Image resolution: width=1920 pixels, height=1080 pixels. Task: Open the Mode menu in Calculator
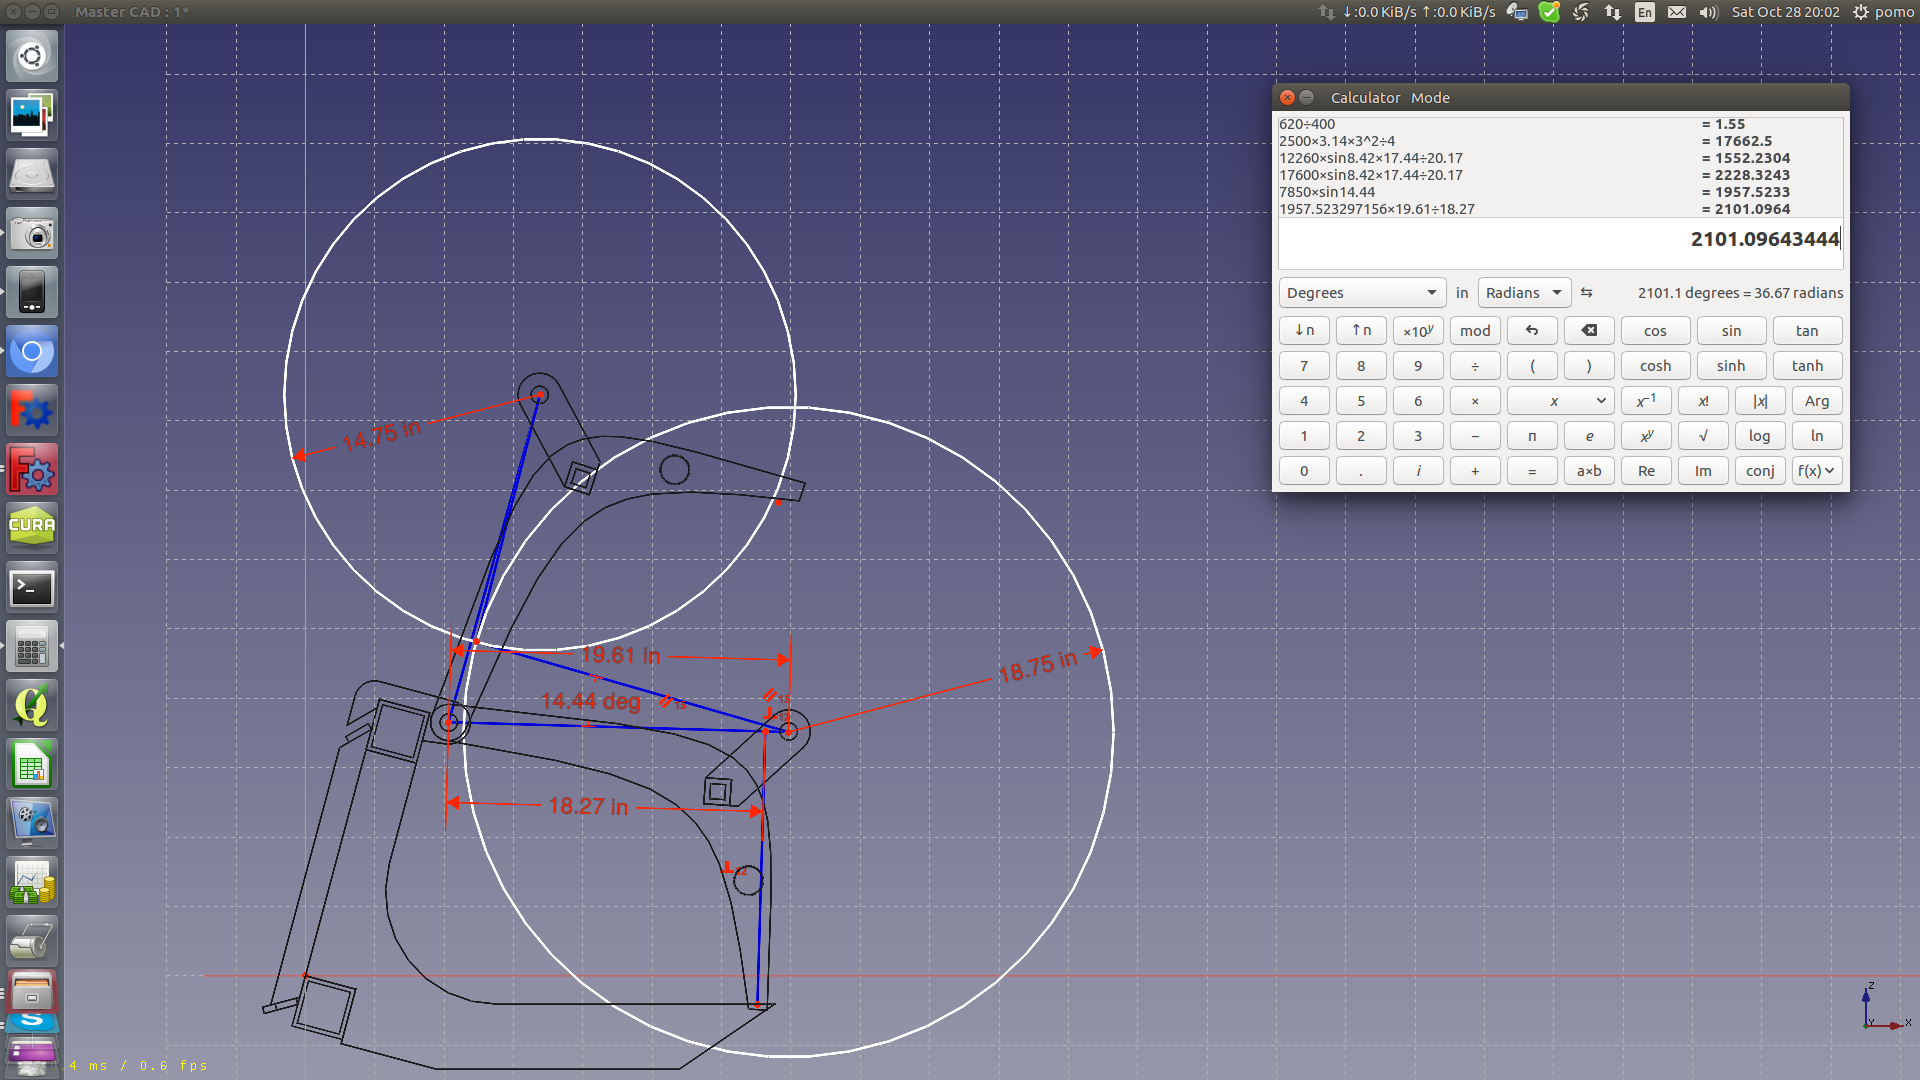point(1430,98)
